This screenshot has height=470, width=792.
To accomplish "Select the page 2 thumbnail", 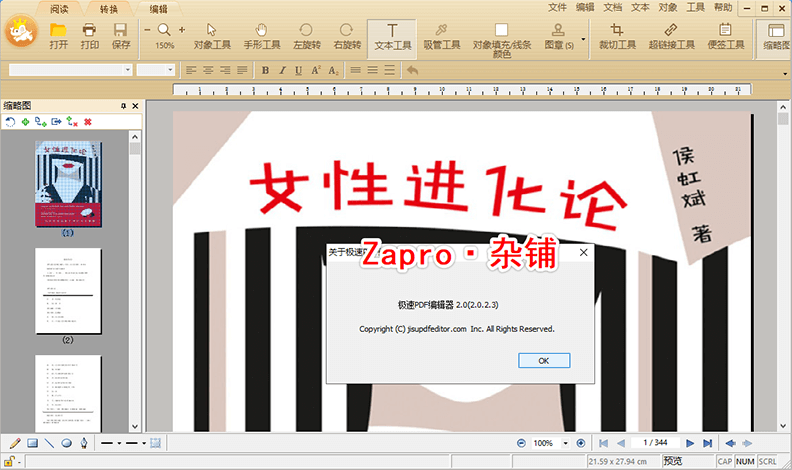I will (68, 291).
